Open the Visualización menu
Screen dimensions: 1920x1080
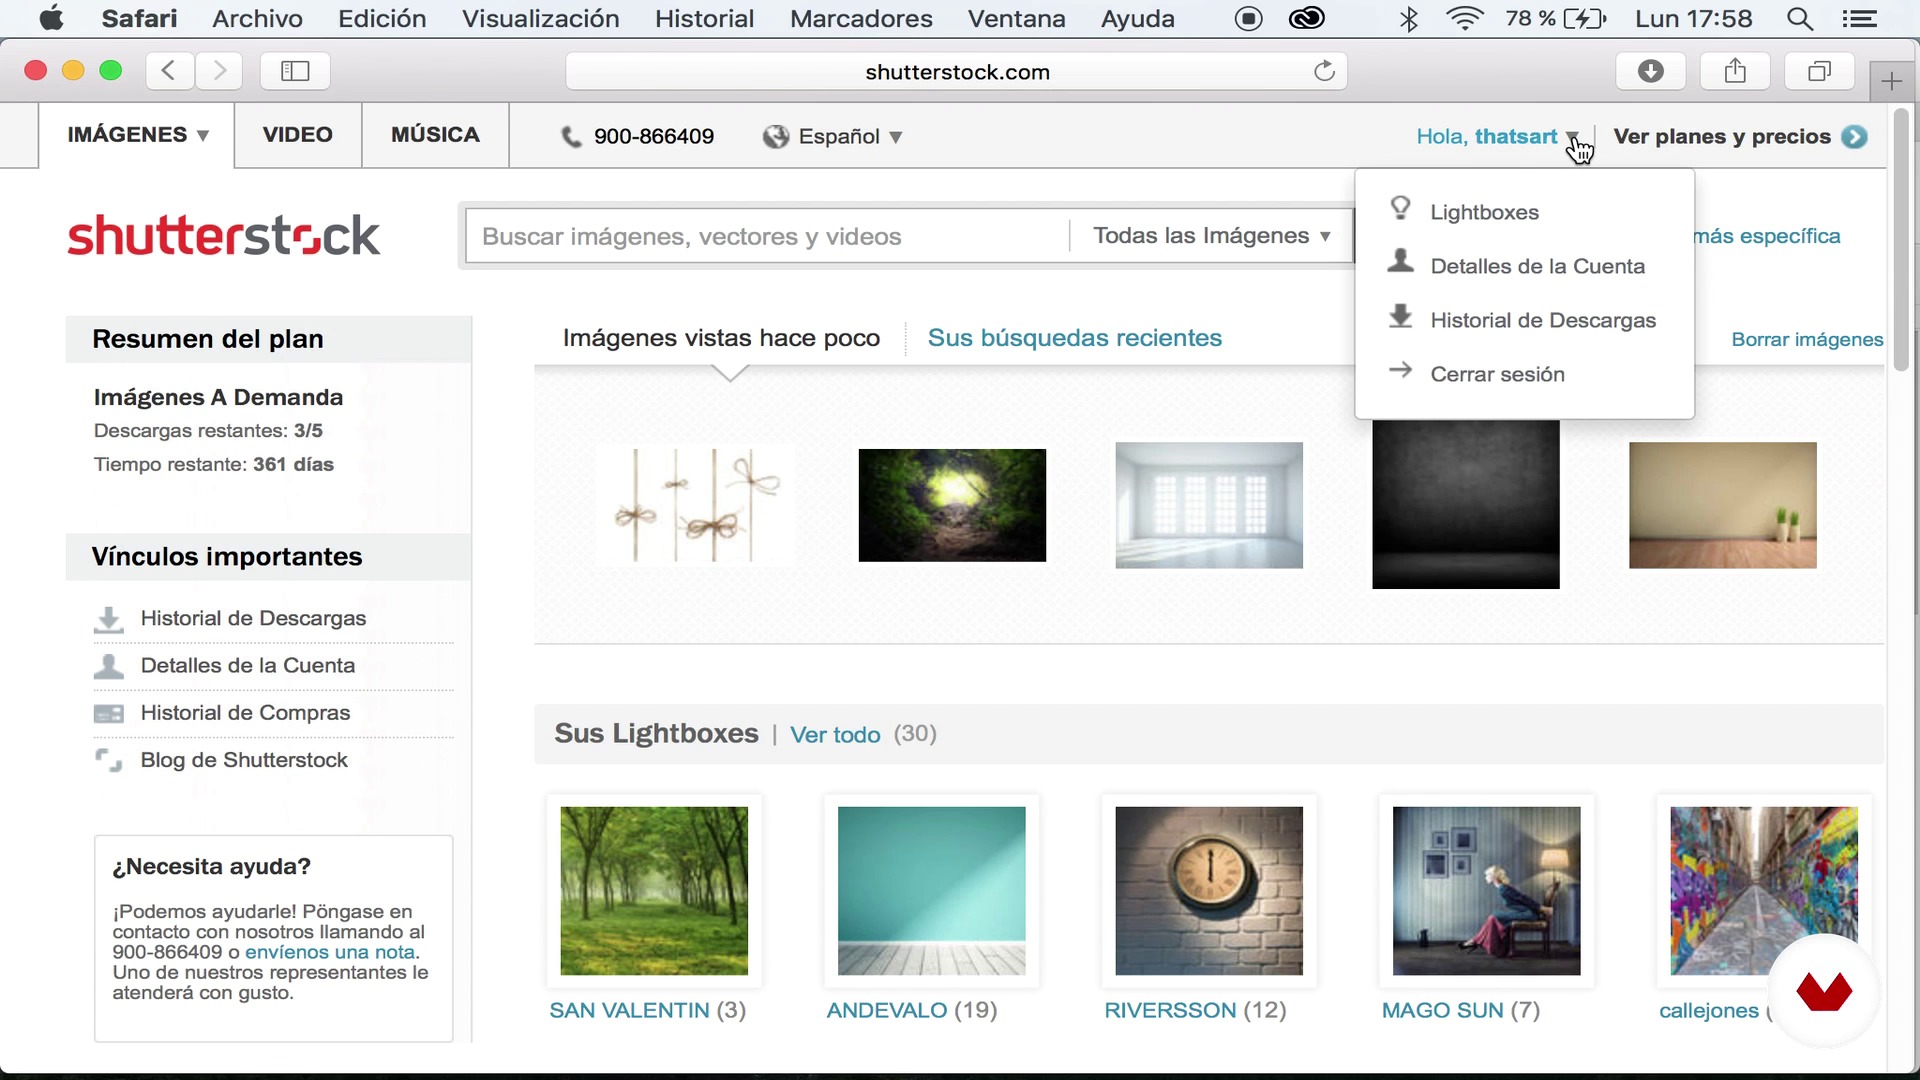[x=540, y=19]
